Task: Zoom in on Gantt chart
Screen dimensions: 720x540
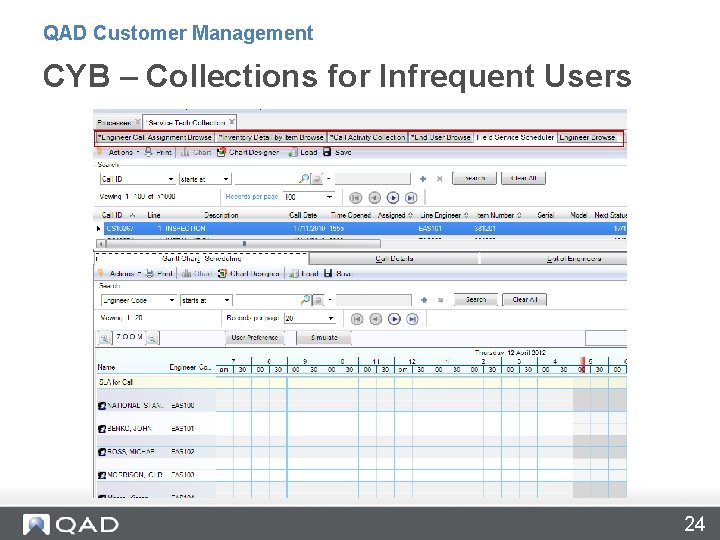Action: [105, 338]
